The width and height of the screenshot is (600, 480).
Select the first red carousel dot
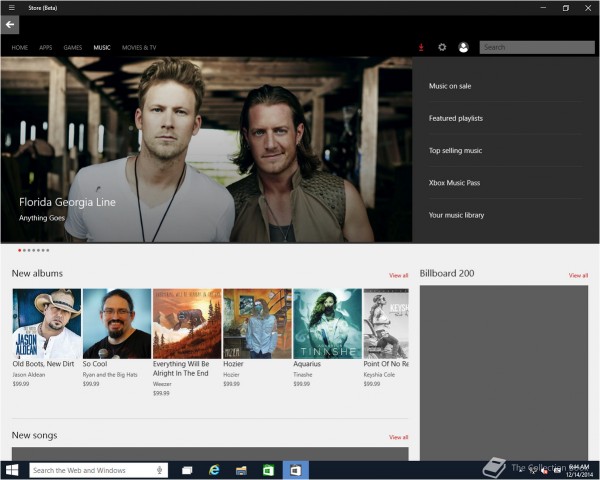(x=20, y=250)
